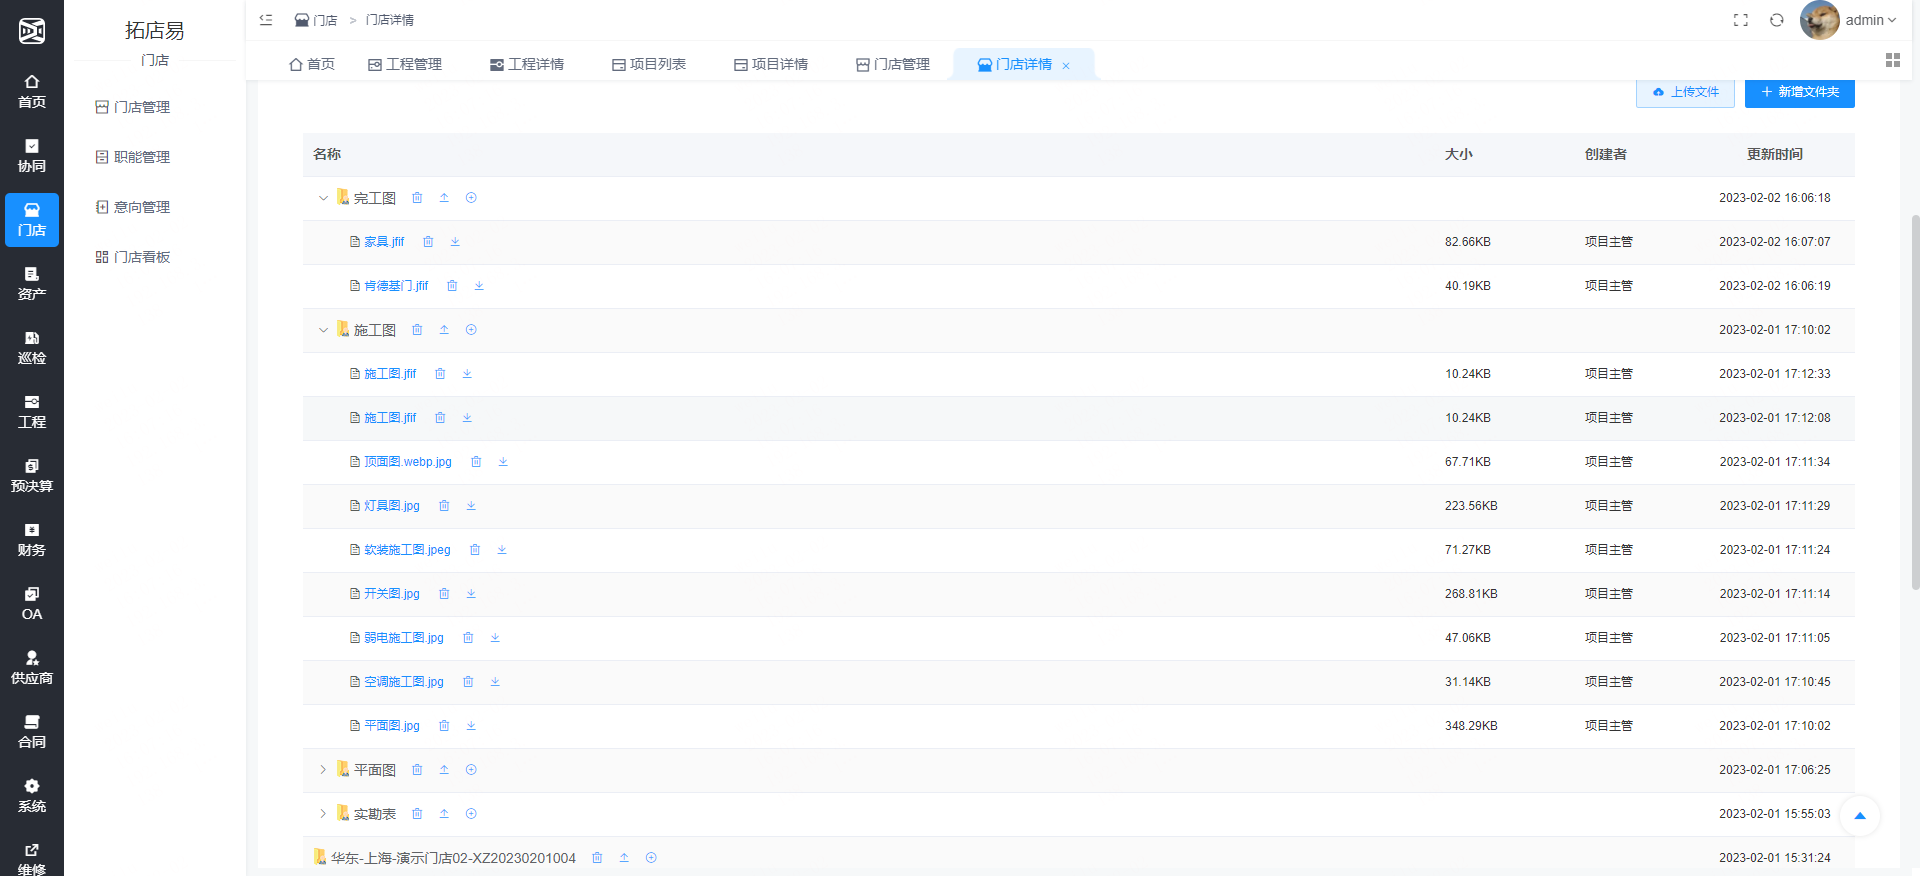Click upload icon on 完工图 folder row
Viewport: 1920px width, 876px height.
coord(444,198)
